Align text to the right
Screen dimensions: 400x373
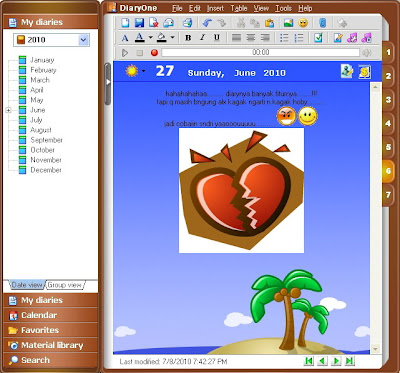265,38
